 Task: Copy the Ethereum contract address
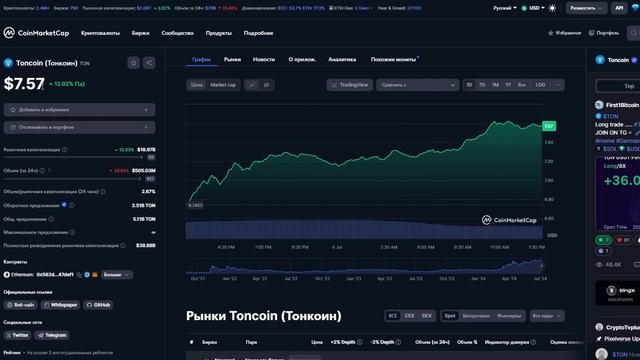79,275
